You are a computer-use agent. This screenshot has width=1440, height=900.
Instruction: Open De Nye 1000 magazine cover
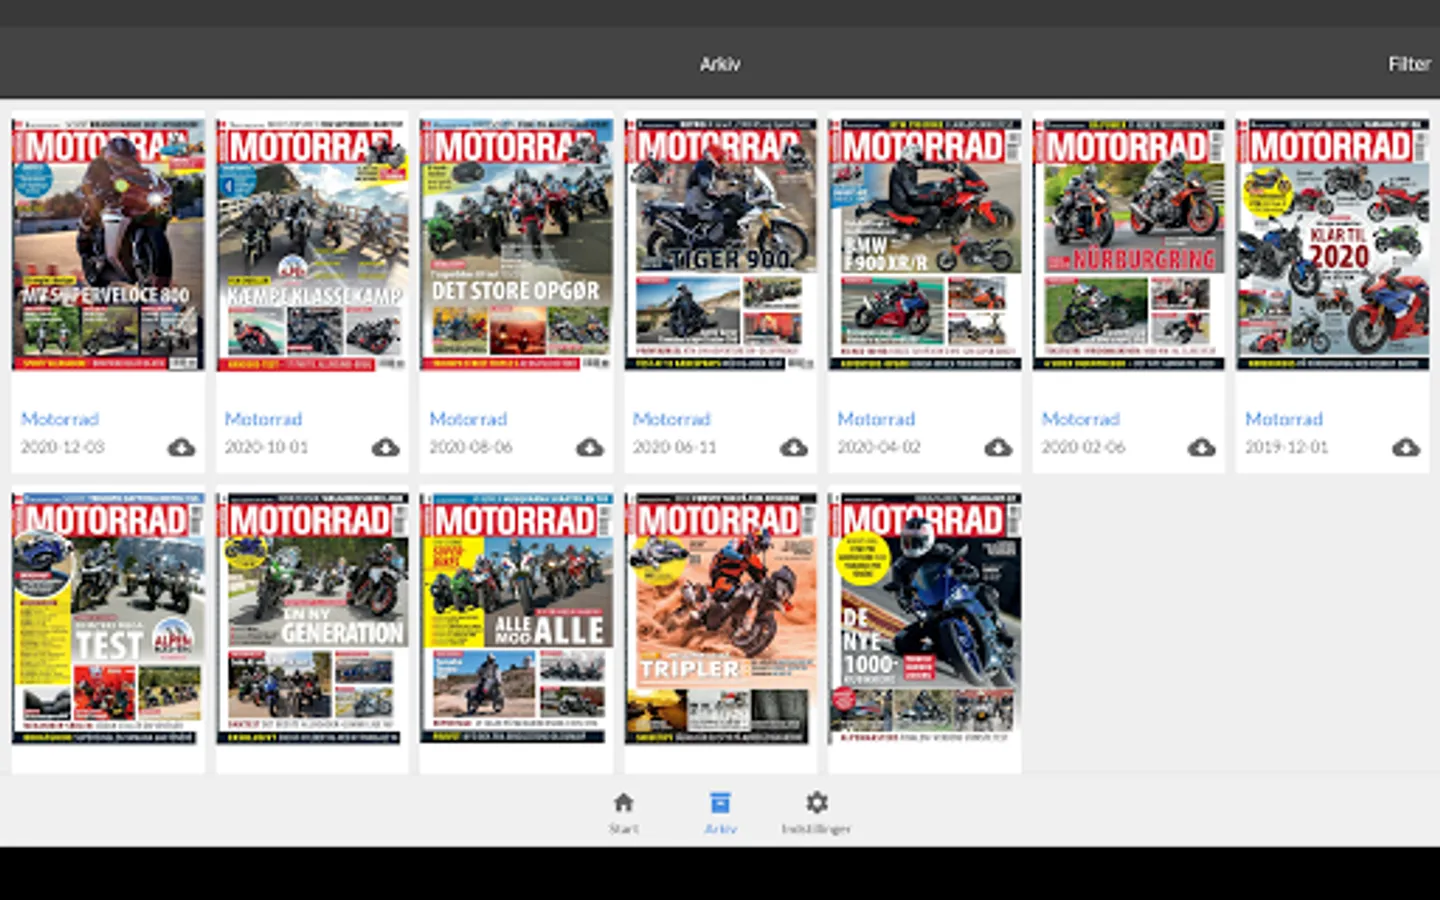coord(924,618)
